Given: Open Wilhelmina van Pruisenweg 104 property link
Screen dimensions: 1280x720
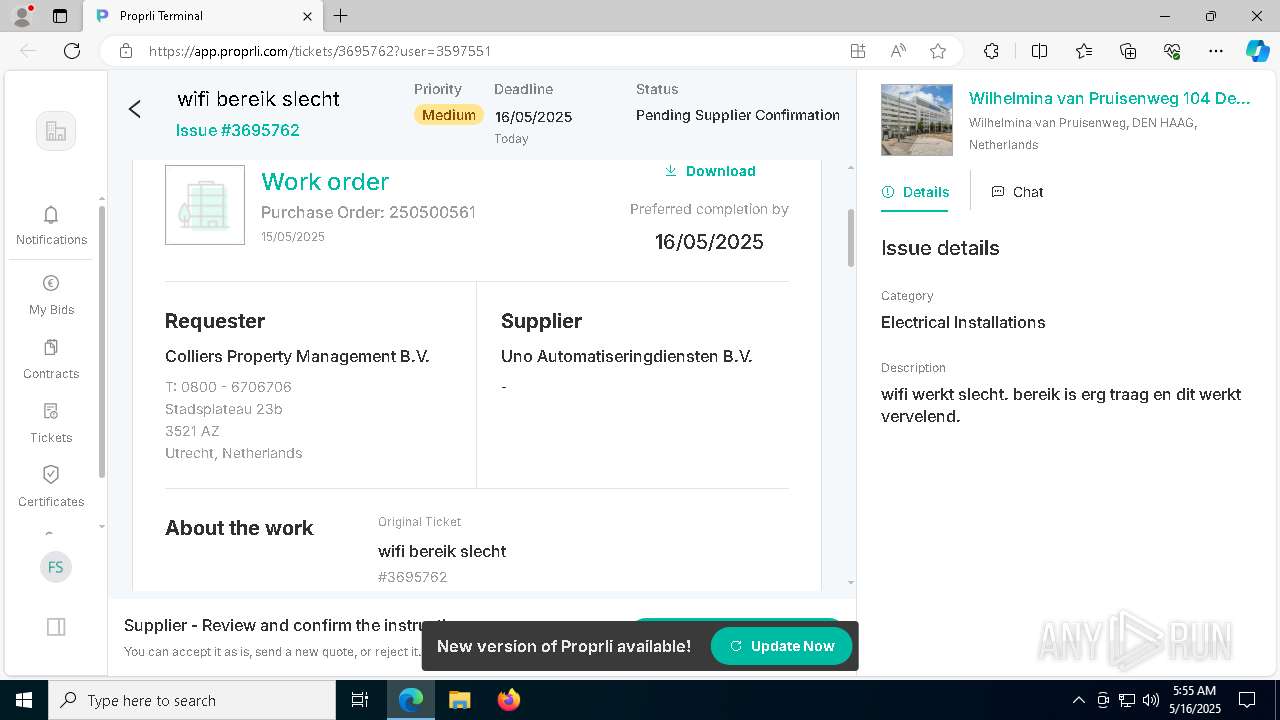Looking at the screenshot, I should [x=1109, y=98].
